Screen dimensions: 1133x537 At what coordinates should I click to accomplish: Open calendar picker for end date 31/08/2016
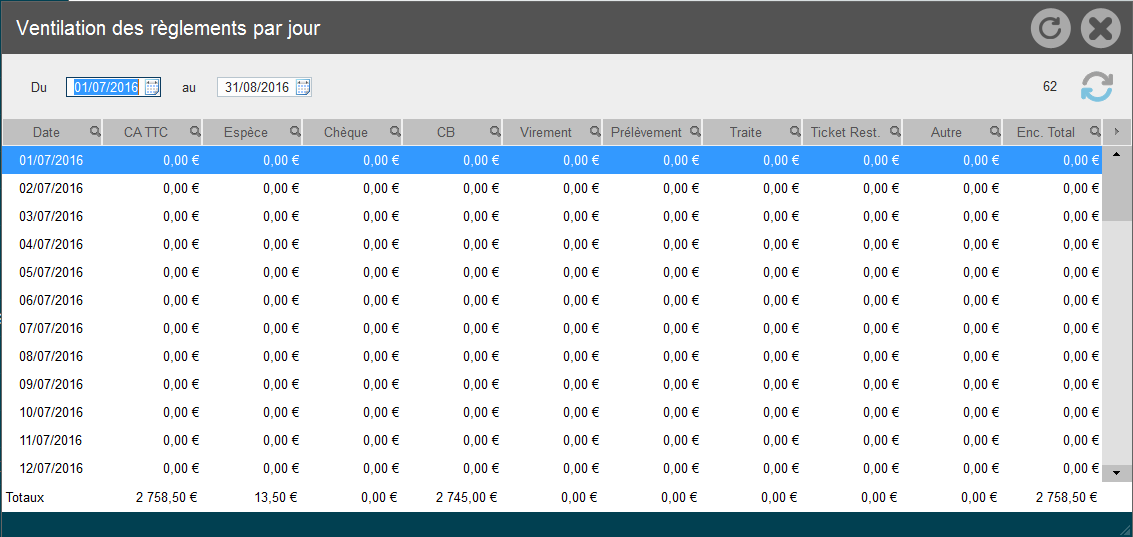pos(303,87)
